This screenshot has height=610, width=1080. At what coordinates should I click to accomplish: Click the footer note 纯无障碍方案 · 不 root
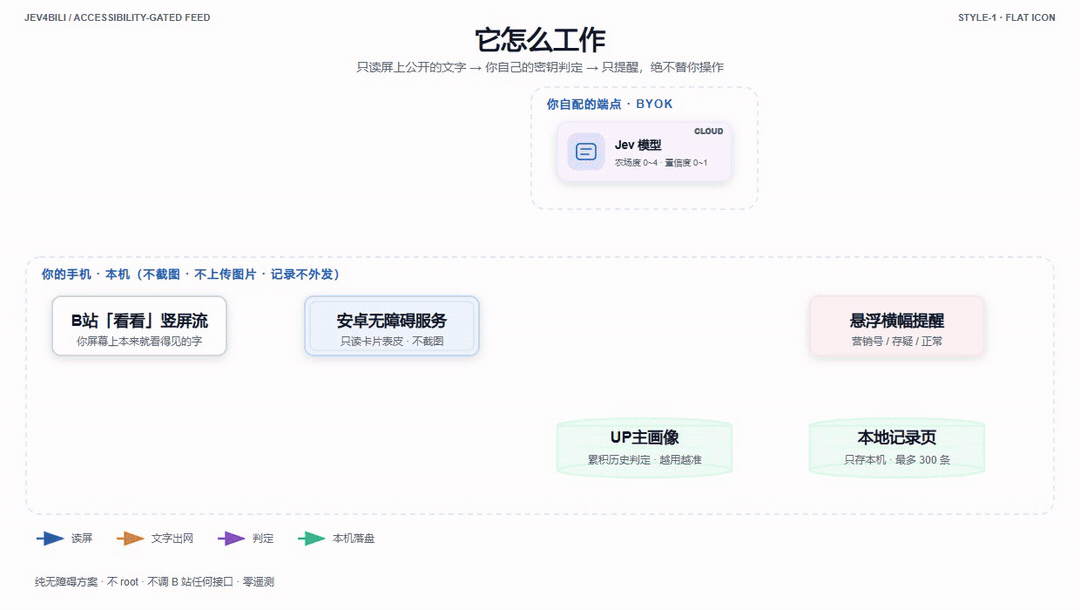click(x=154, y=582)
